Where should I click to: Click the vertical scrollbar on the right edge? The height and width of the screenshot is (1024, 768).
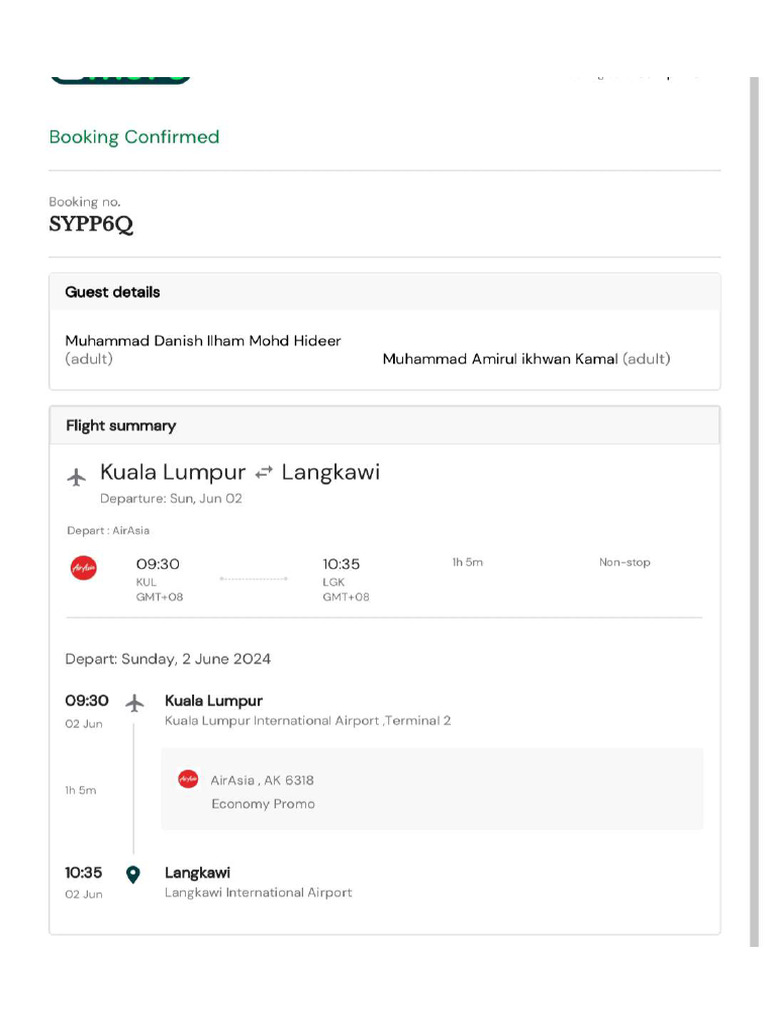(754, 510)
